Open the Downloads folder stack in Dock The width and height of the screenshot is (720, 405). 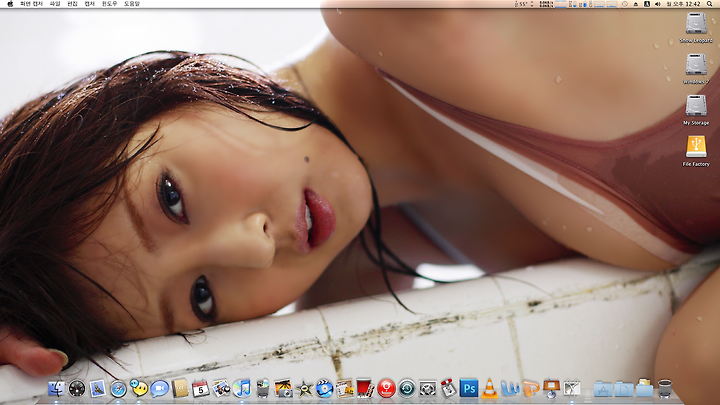(x=644, y=388)
